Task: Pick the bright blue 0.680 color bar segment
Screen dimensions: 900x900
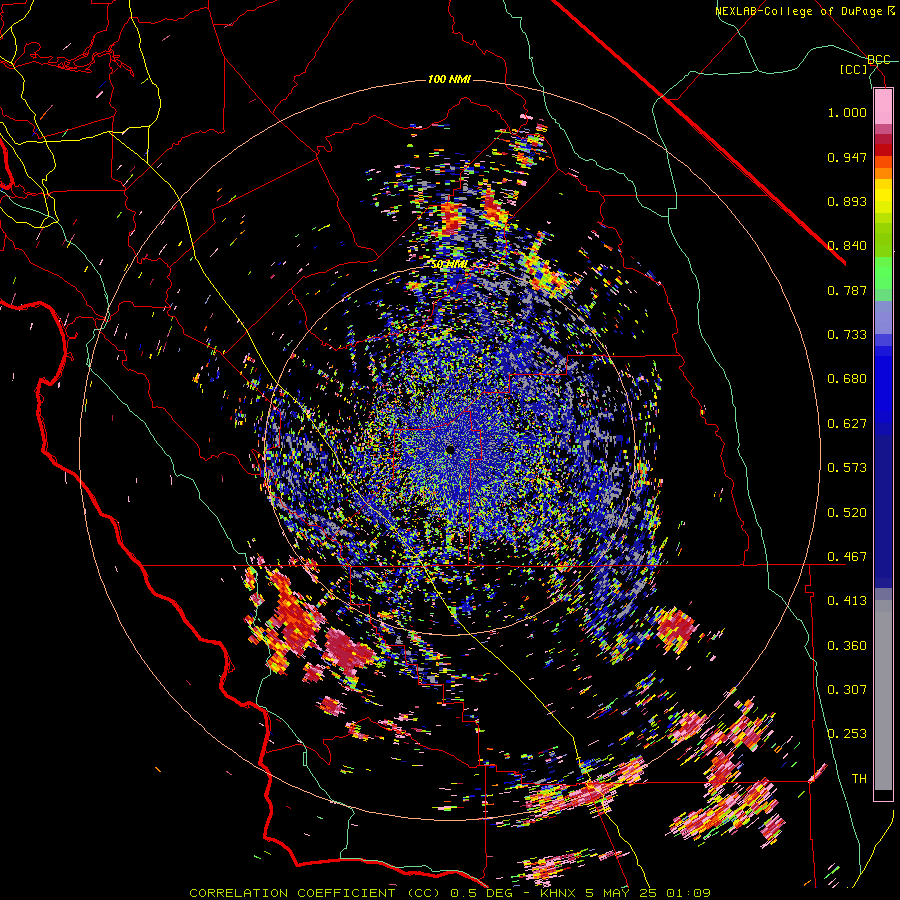Action: [883, 385]
